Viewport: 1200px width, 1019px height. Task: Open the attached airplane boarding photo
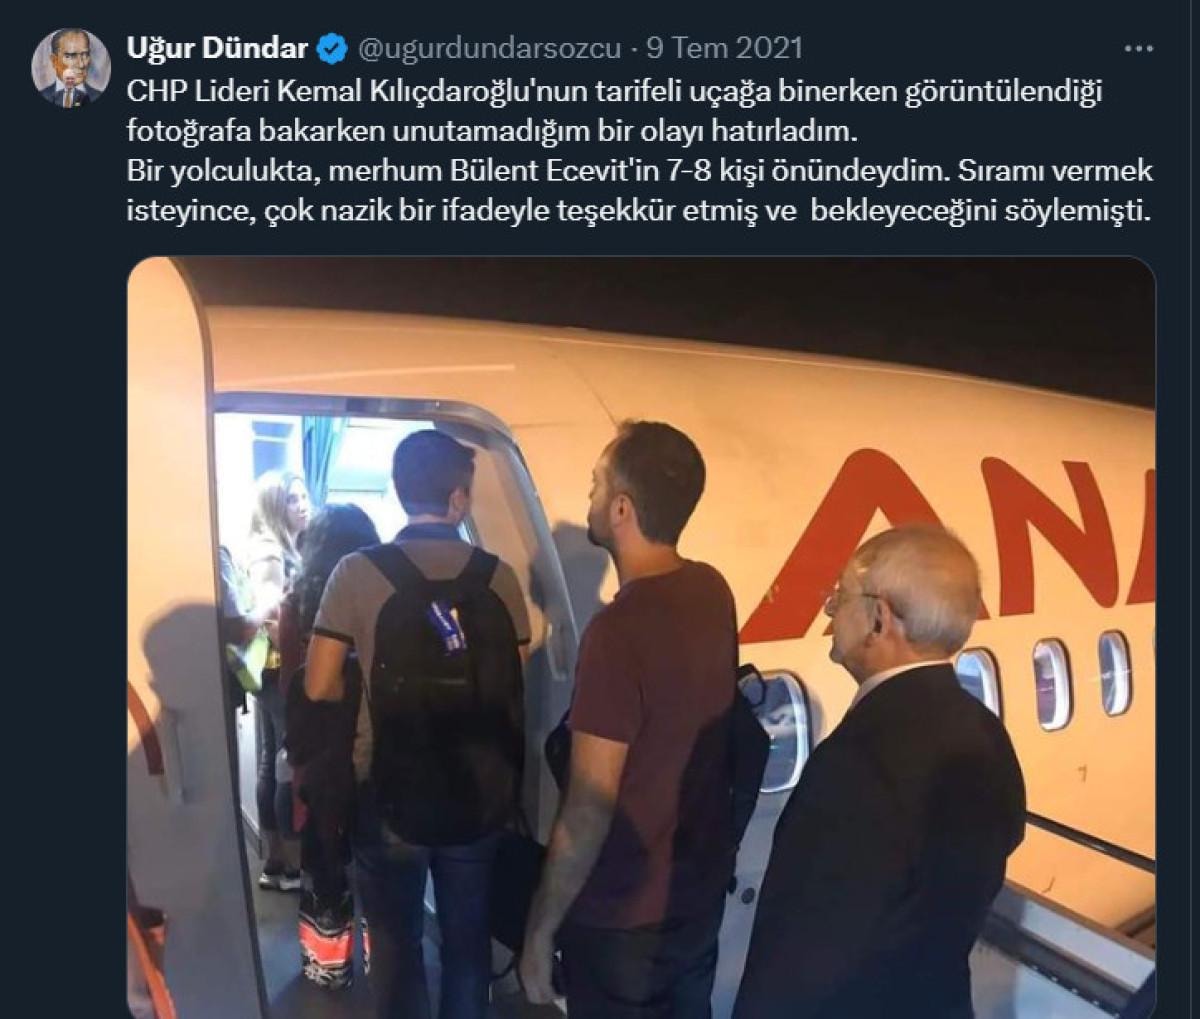pyautogui.click(x=641, y=637)
